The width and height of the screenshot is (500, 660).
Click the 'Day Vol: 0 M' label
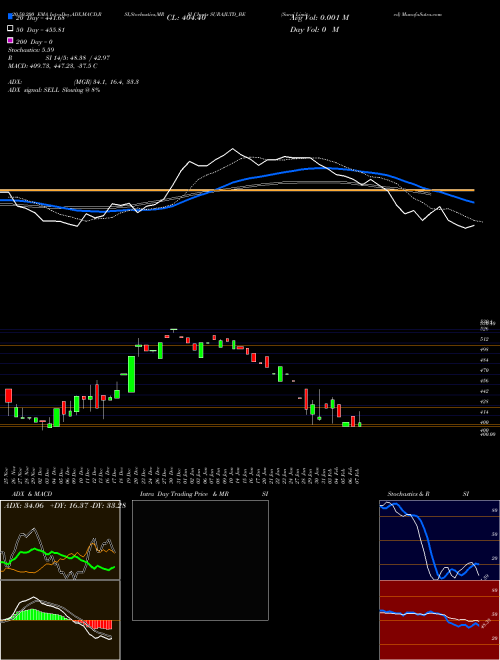pyautogui.click(x=314, y=30)
